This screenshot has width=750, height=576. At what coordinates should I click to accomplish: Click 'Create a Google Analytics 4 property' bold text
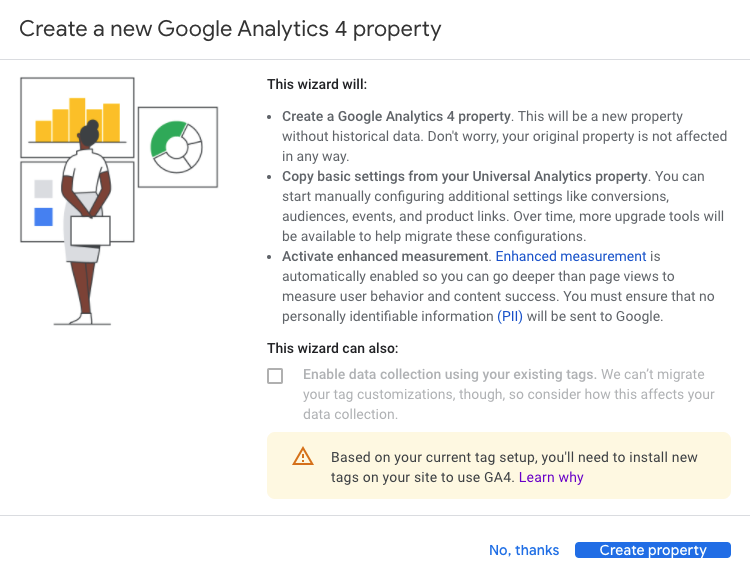(396, 116)
